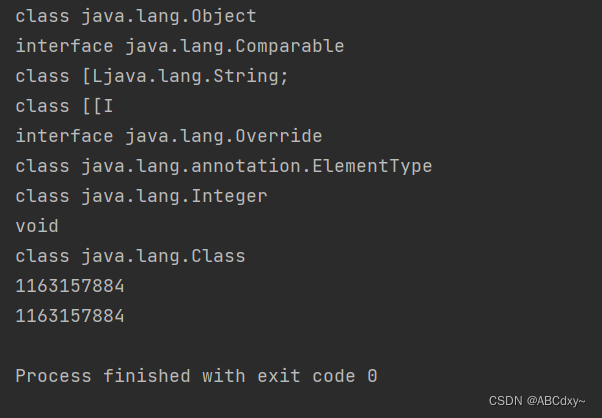The height and width of the screenshot is (418, 602).
Task: Click the 'class java.lang.Integer' line
Action: (x=141, y=197)
